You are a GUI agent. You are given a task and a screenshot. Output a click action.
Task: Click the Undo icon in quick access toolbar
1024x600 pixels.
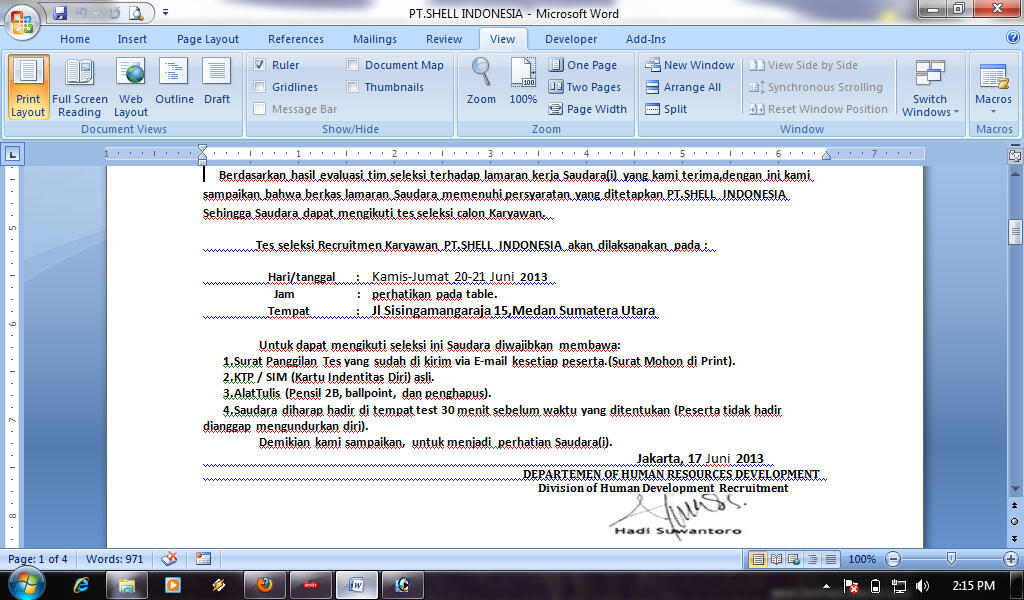[82, 12]
